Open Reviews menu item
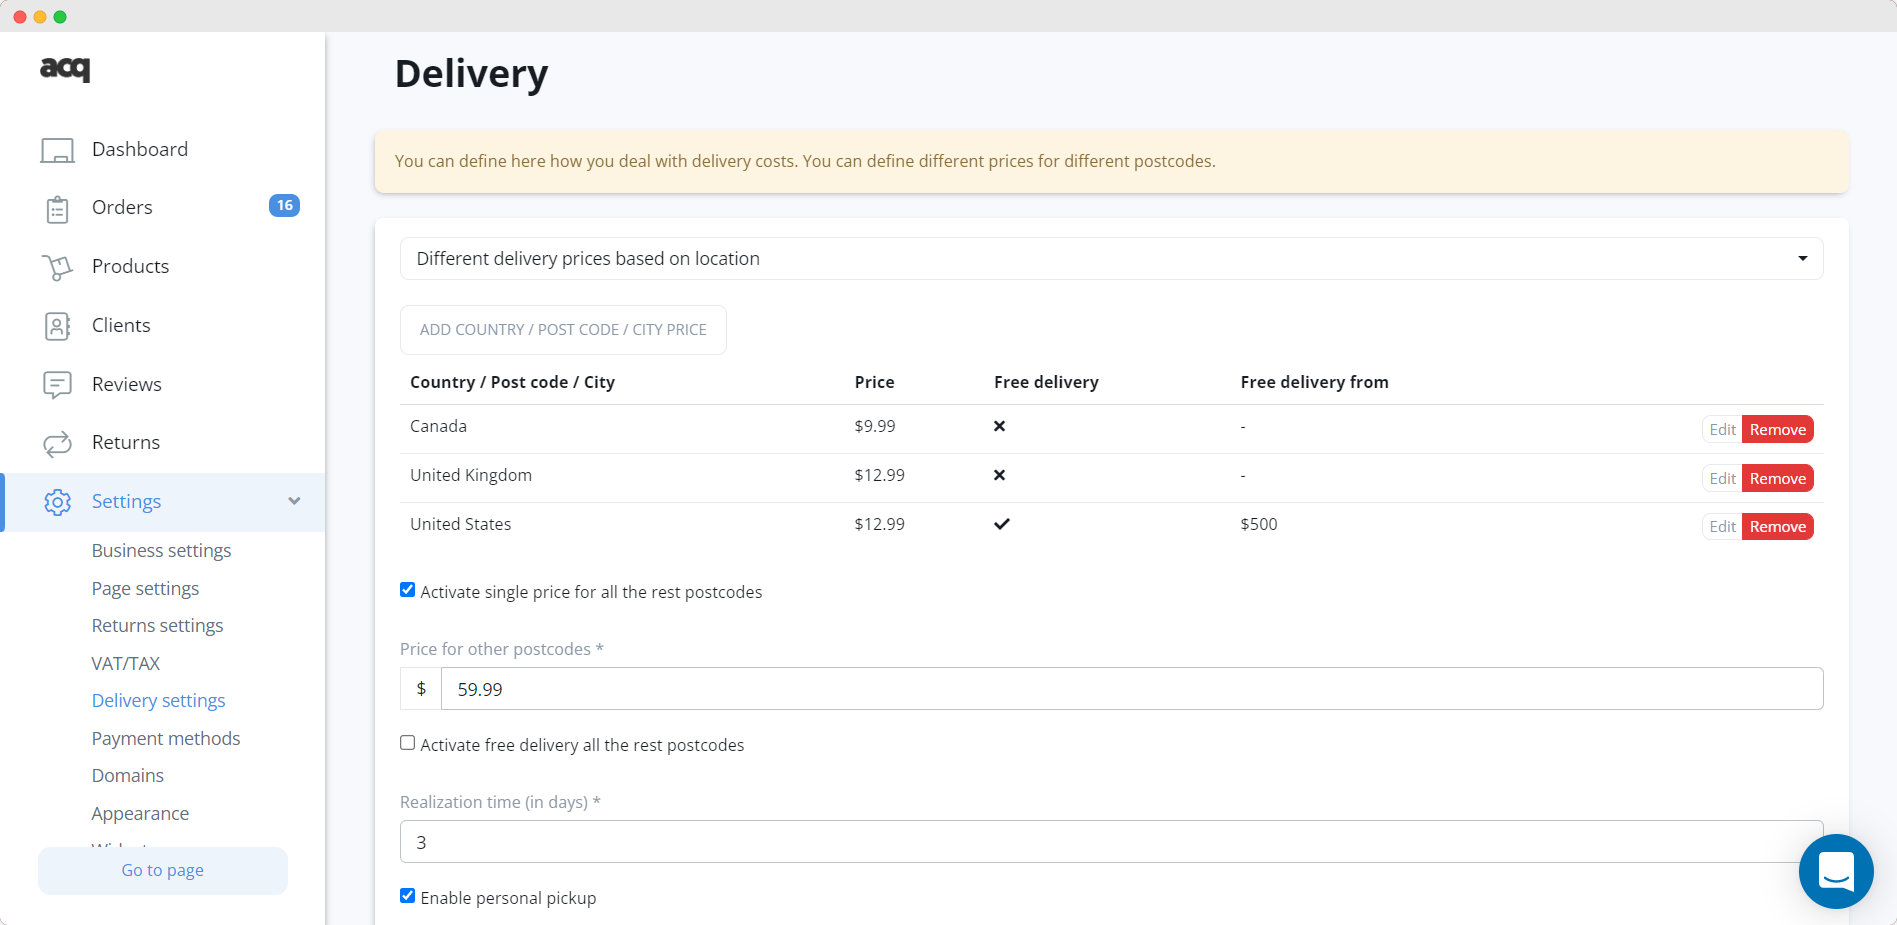This screenshot has width=1897, height=925. tap(126, 384)
